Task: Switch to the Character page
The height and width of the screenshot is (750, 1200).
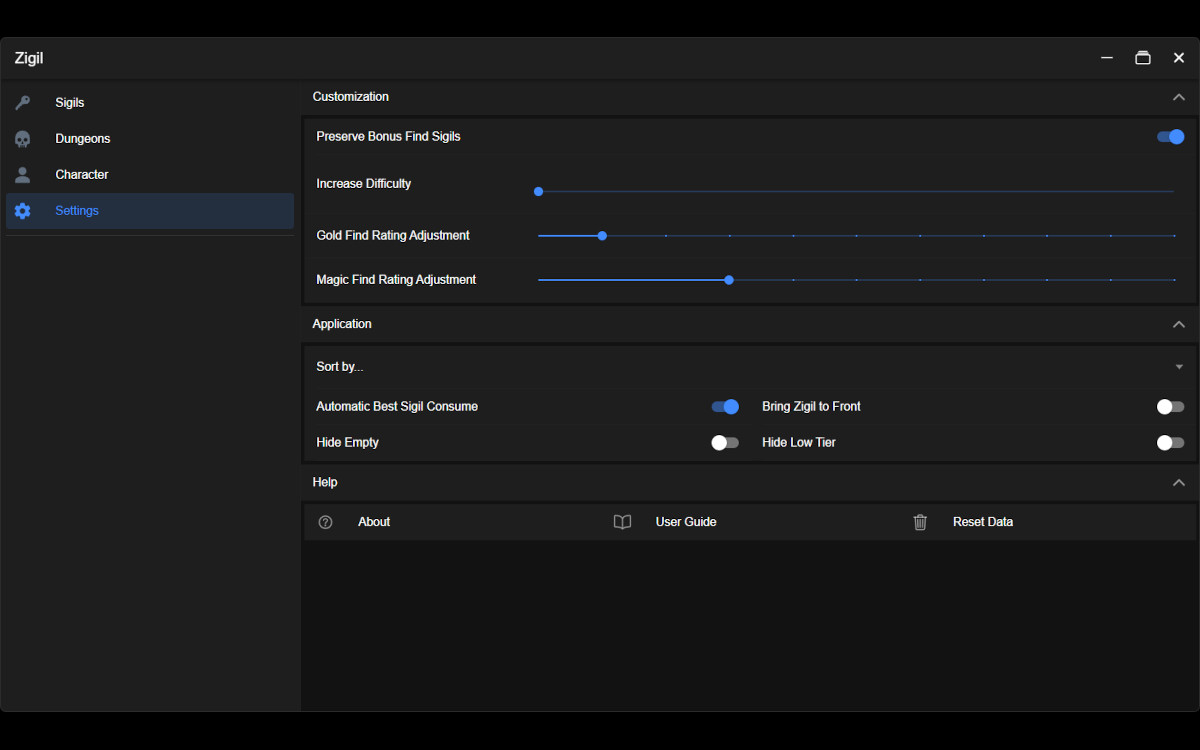Action: pyautogui.click(x=82, y=175)
